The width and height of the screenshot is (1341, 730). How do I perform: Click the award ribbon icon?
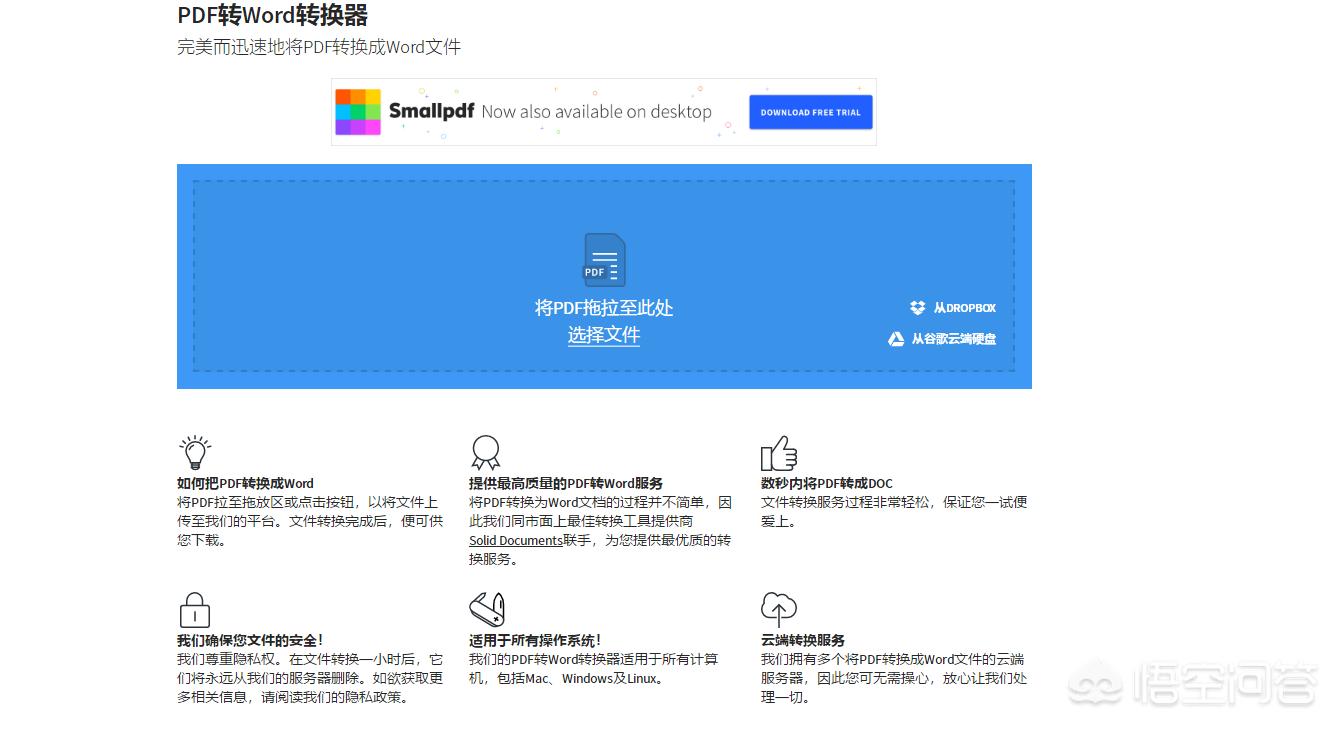click(x=486, y=453)
